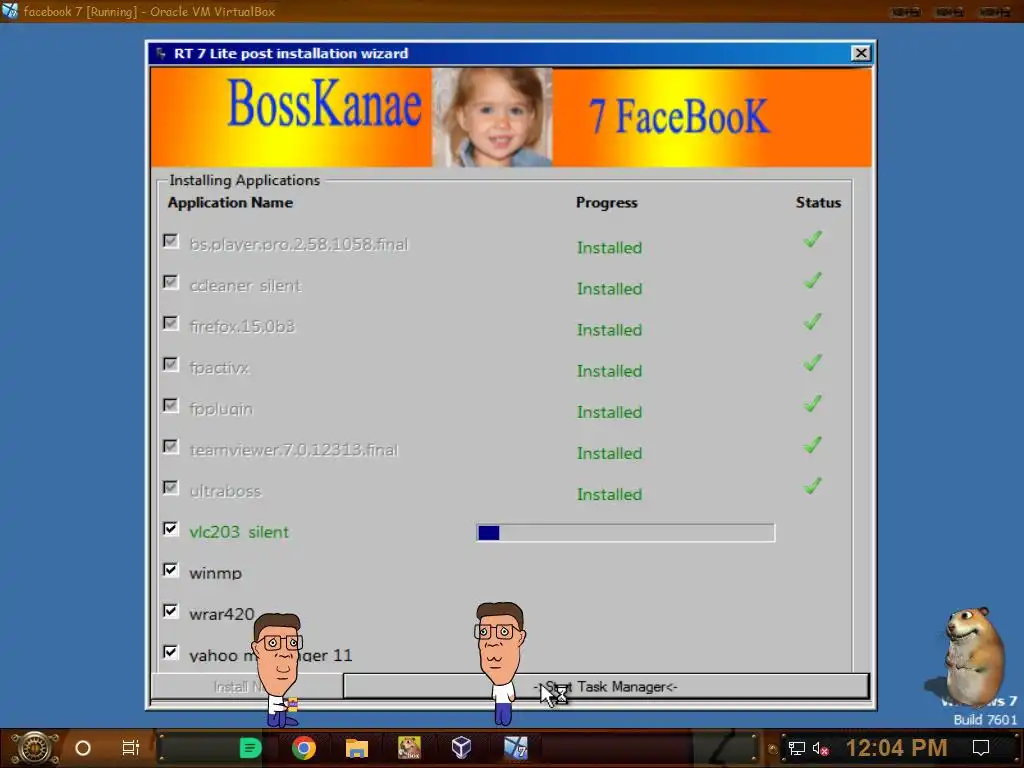Click the 'Status' column header

(x=818, y=202)
